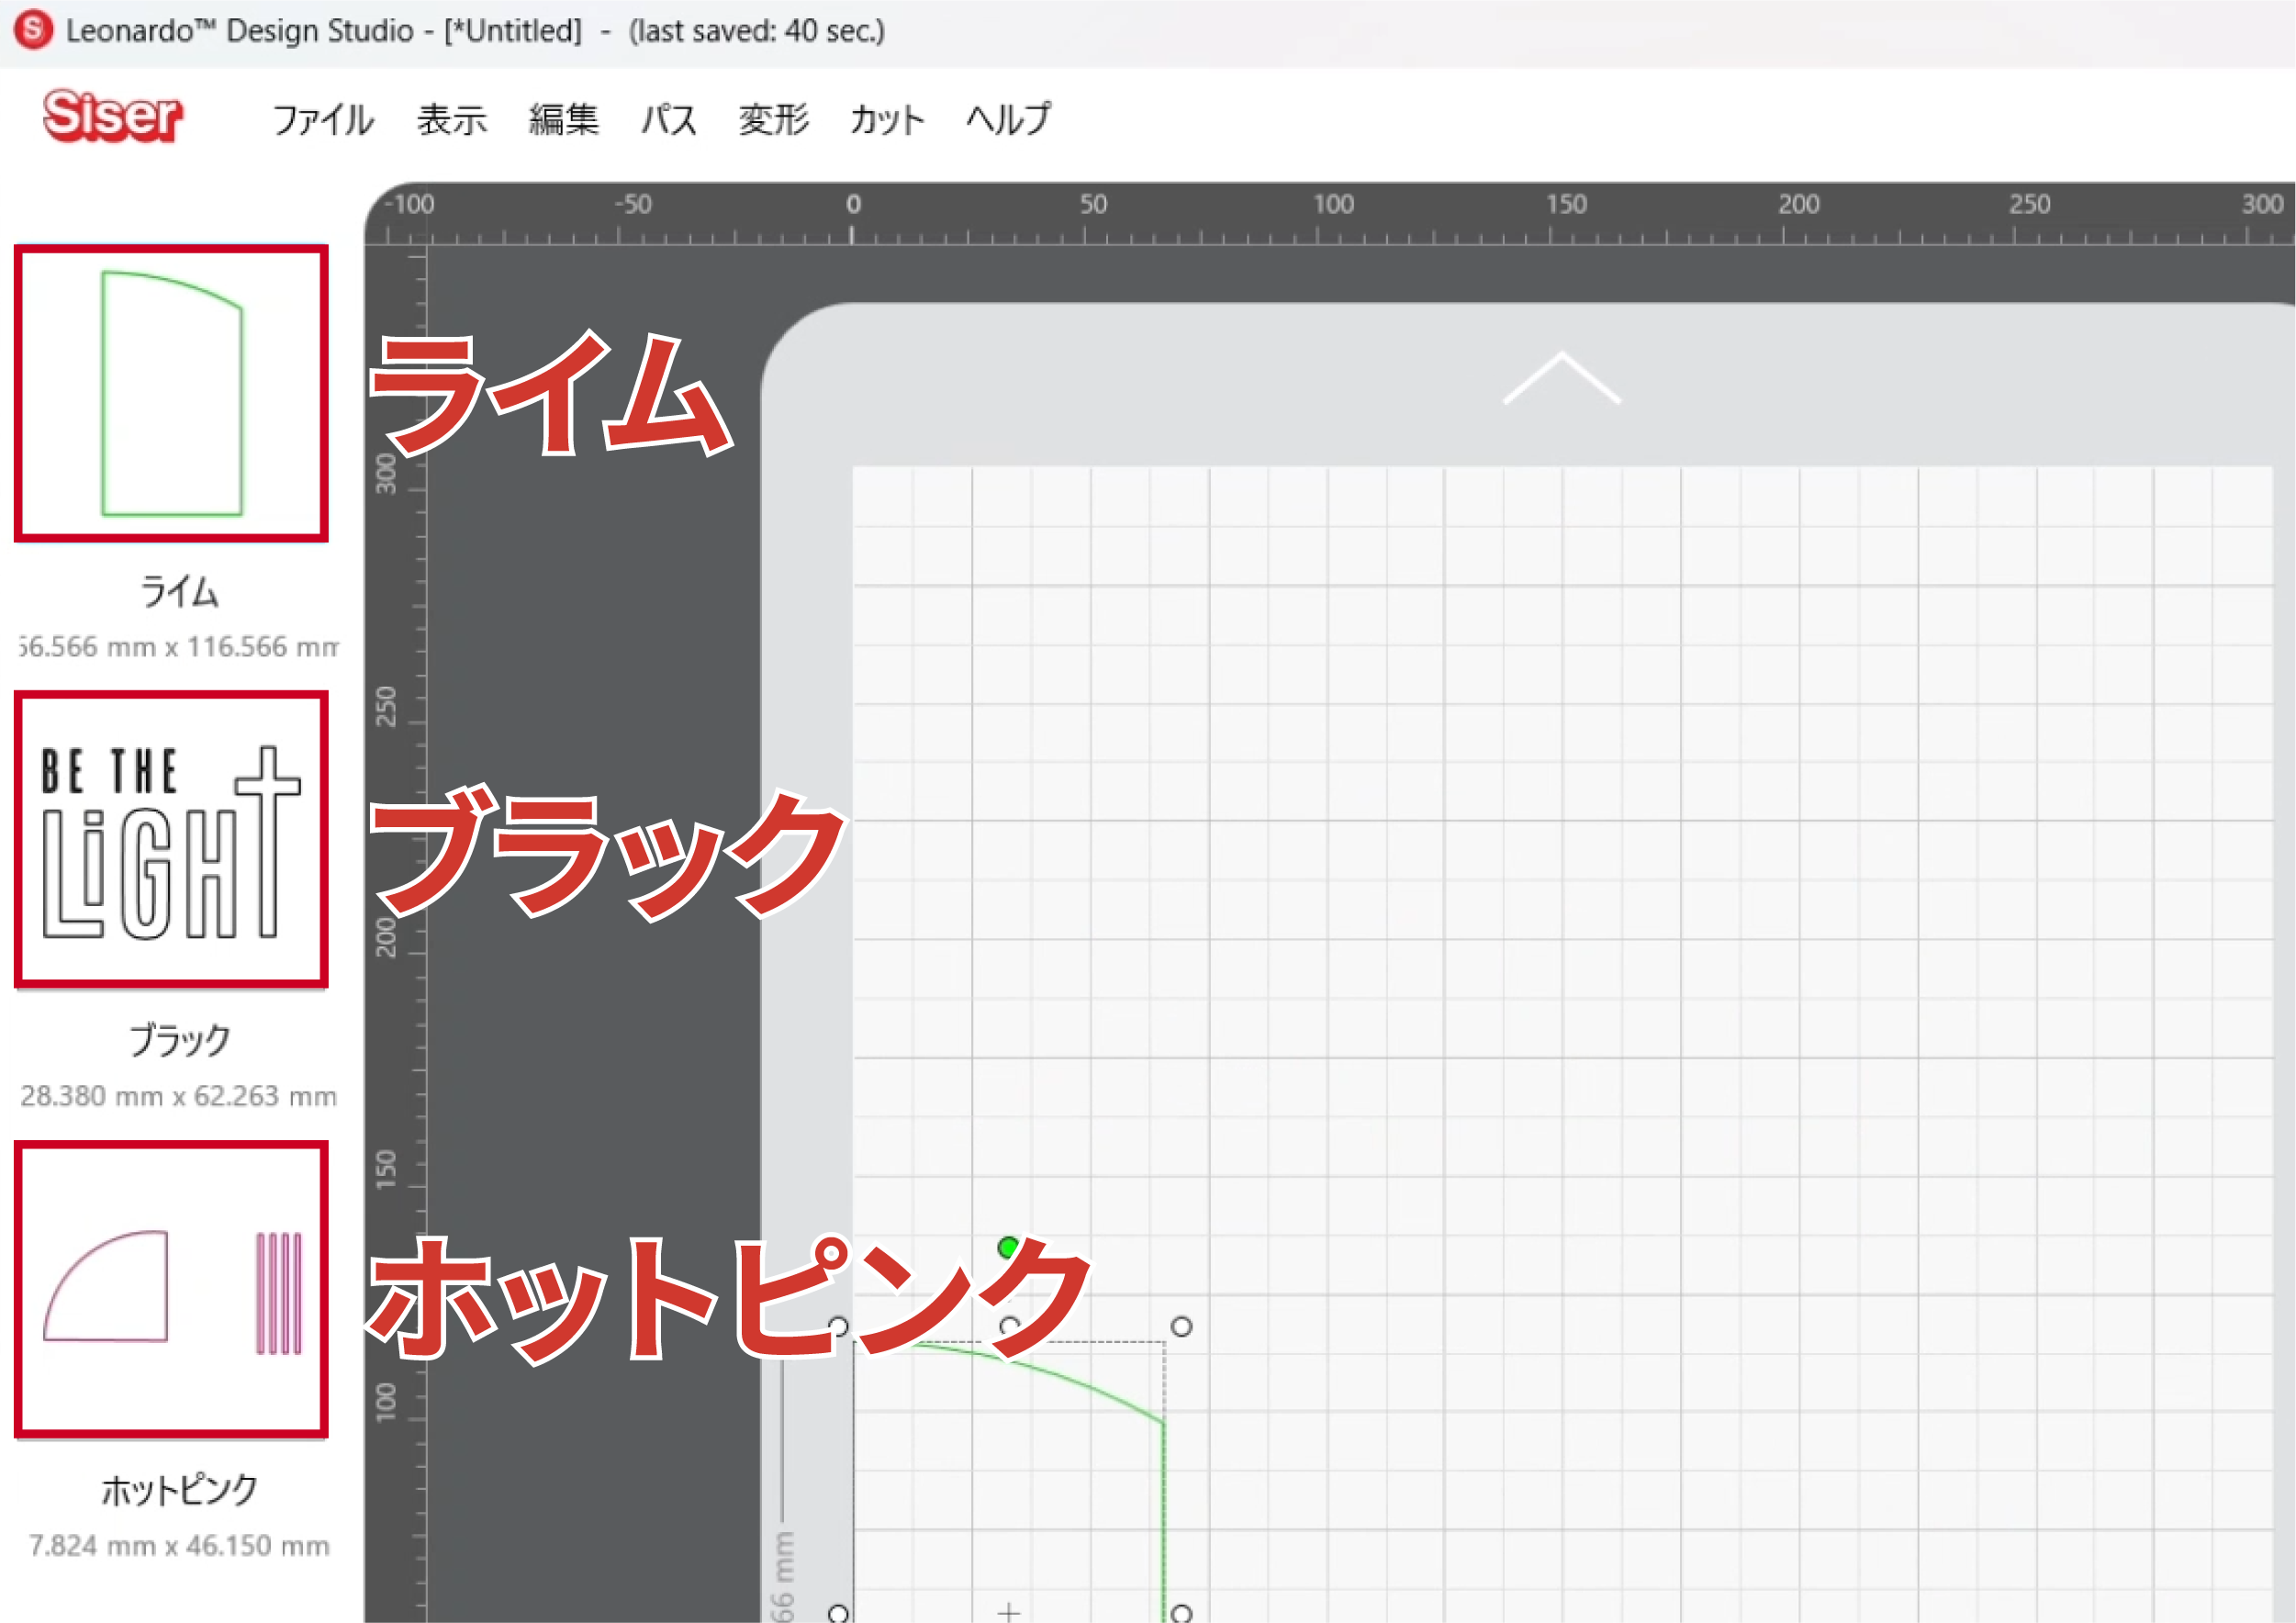Viewport: 2296px width, 1623px height.
Task: Click the Leonardo app icon in title bar
Action: (33, 30)
